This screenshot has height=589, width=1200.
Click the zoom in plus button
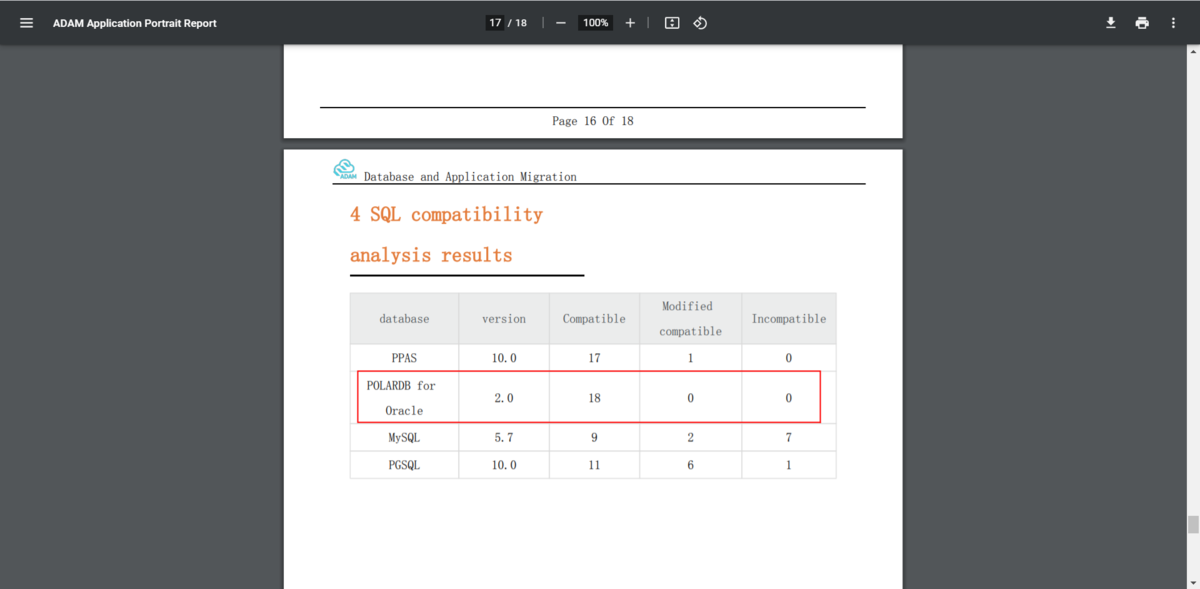point(630,23)
